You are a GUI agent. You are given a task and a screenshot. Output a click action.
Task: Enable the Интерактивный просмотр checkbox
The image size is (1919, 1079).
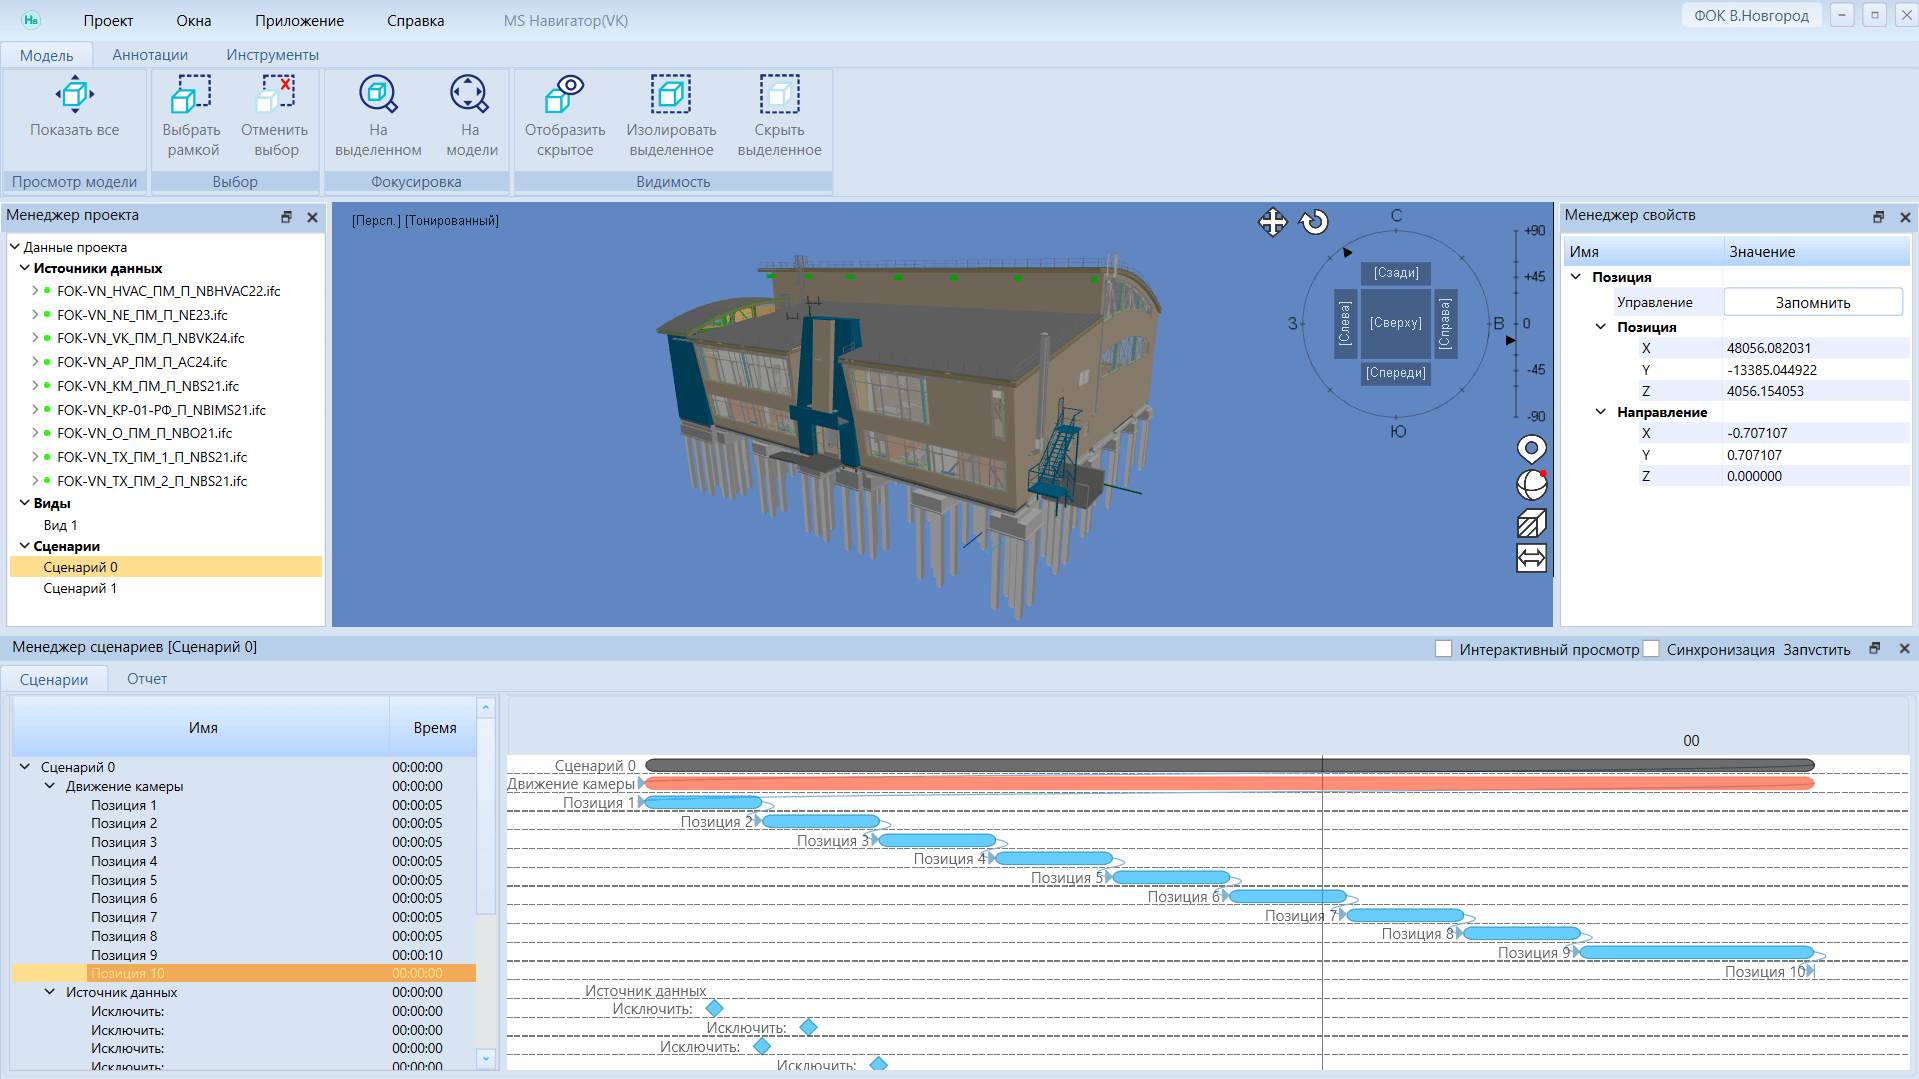click(1443, 649)
